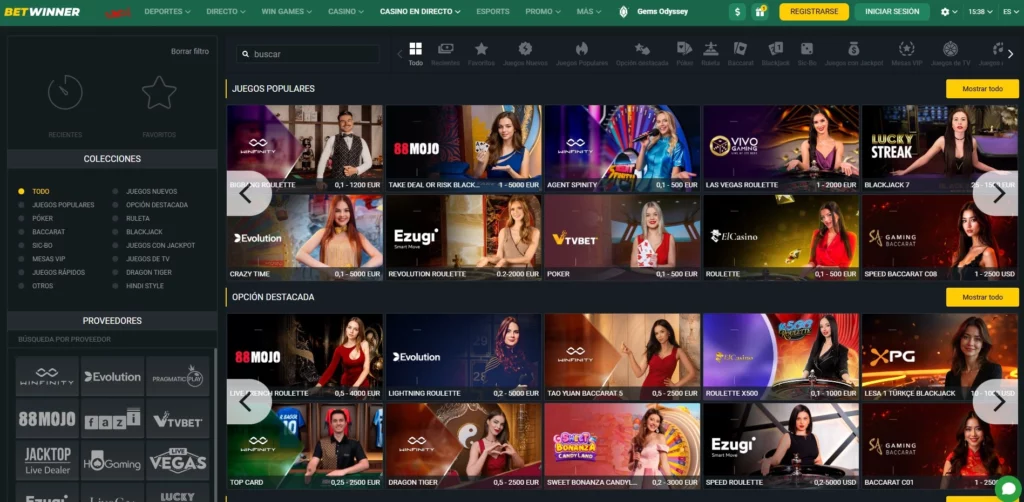Expand the Casino menu dropdown
This screenshot has width=1024, height=502.
click(x=346, y=12)
